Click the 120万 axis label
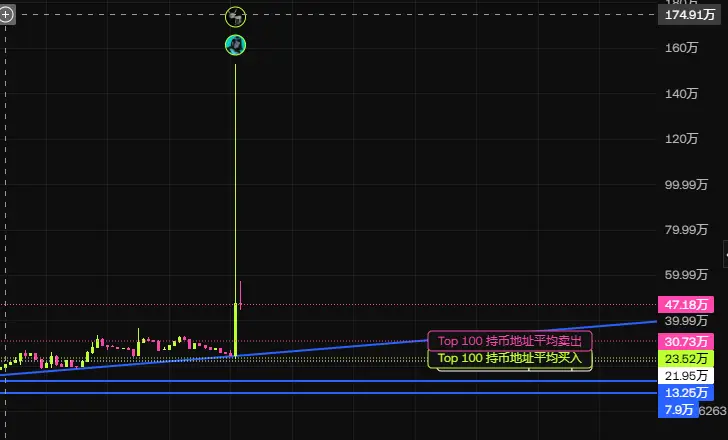728x440 pixels. pos(681,139)
